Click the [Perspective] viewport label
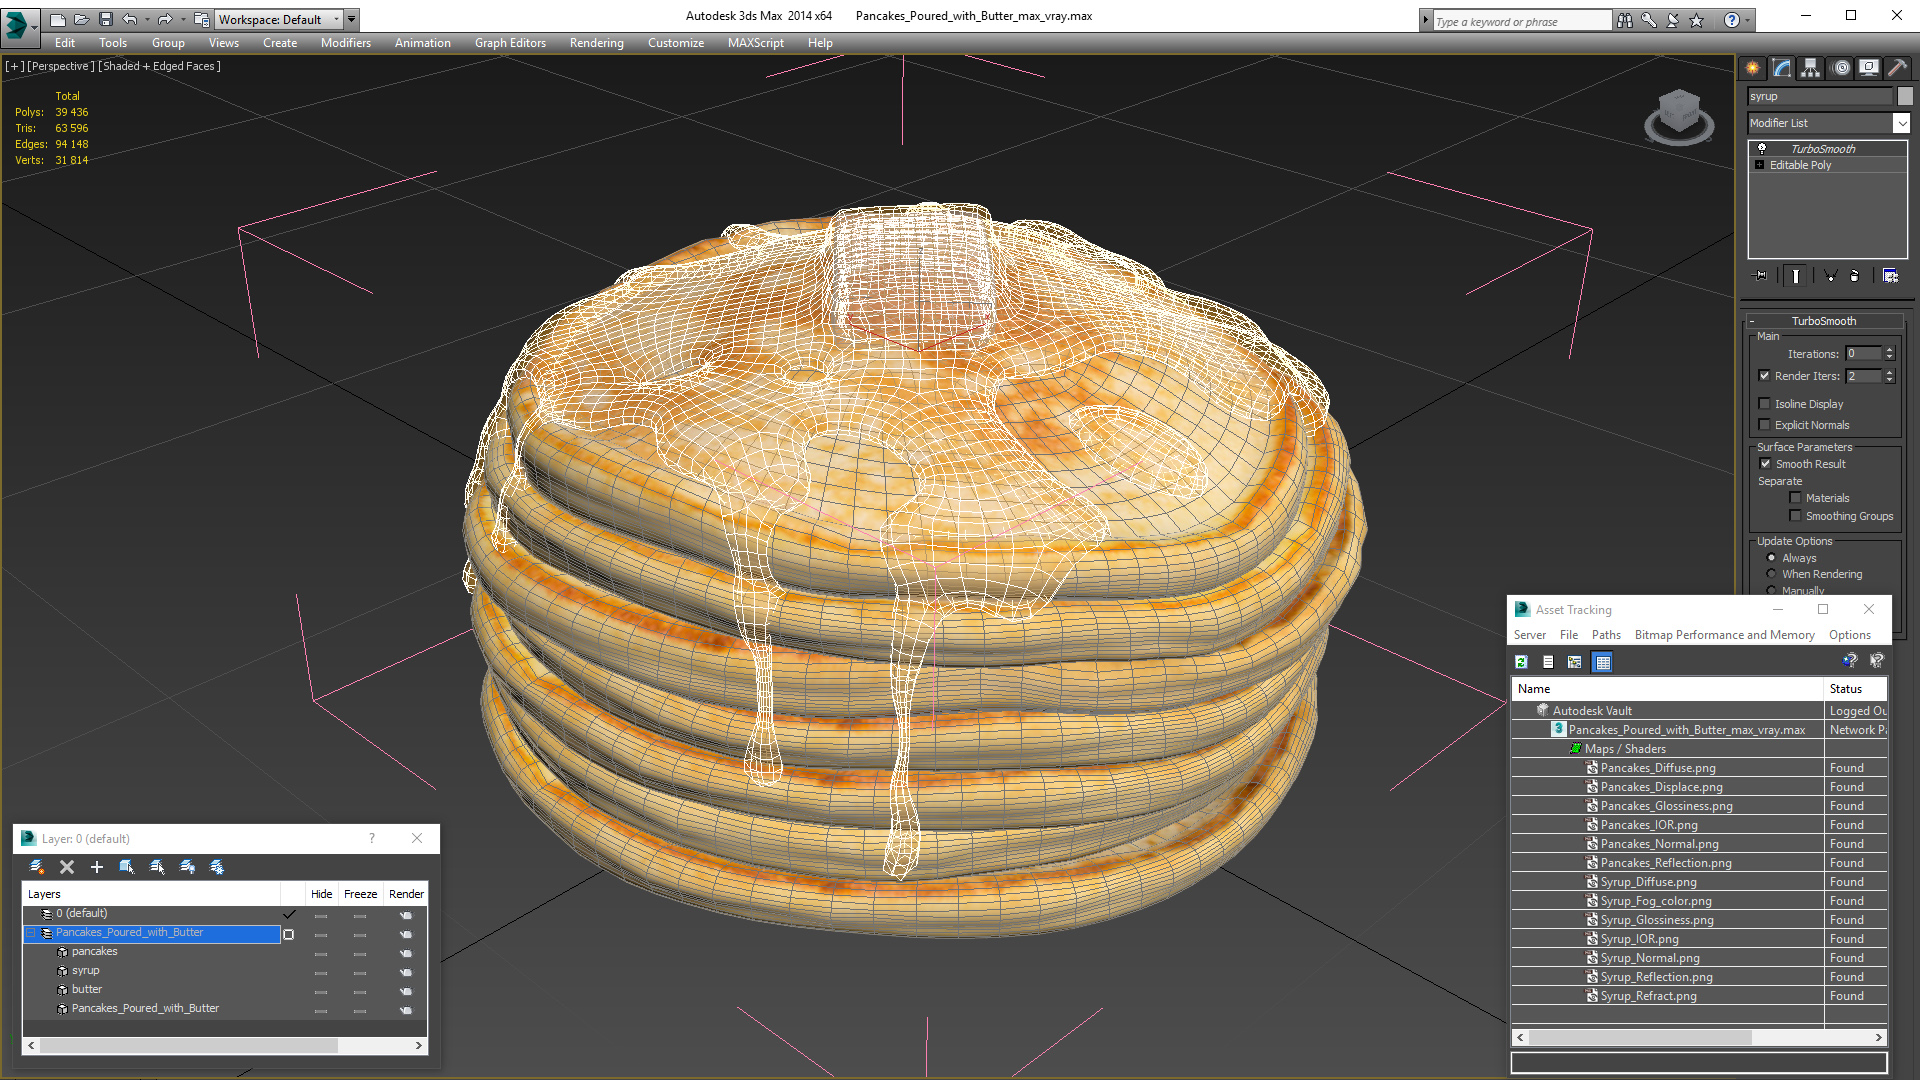Viewport: 1920px width, 1080px height. click(61, 66)
